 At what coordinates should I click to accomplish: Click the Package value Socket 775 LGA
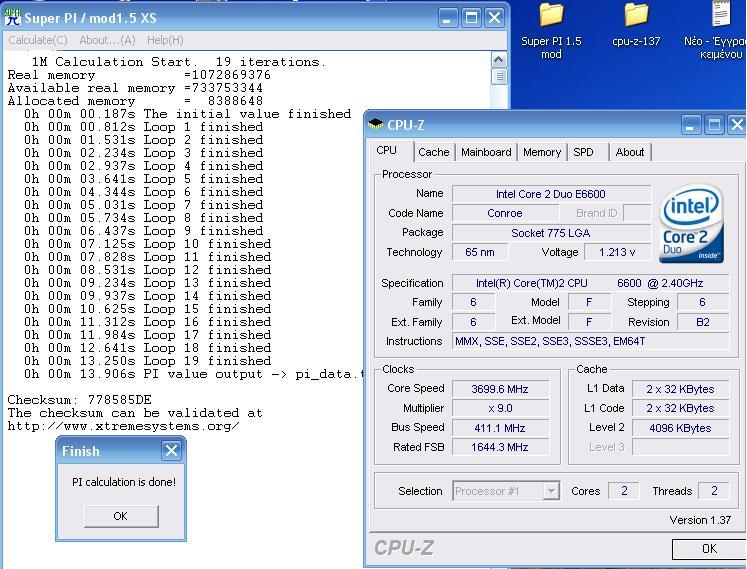[x=551, y=233]
